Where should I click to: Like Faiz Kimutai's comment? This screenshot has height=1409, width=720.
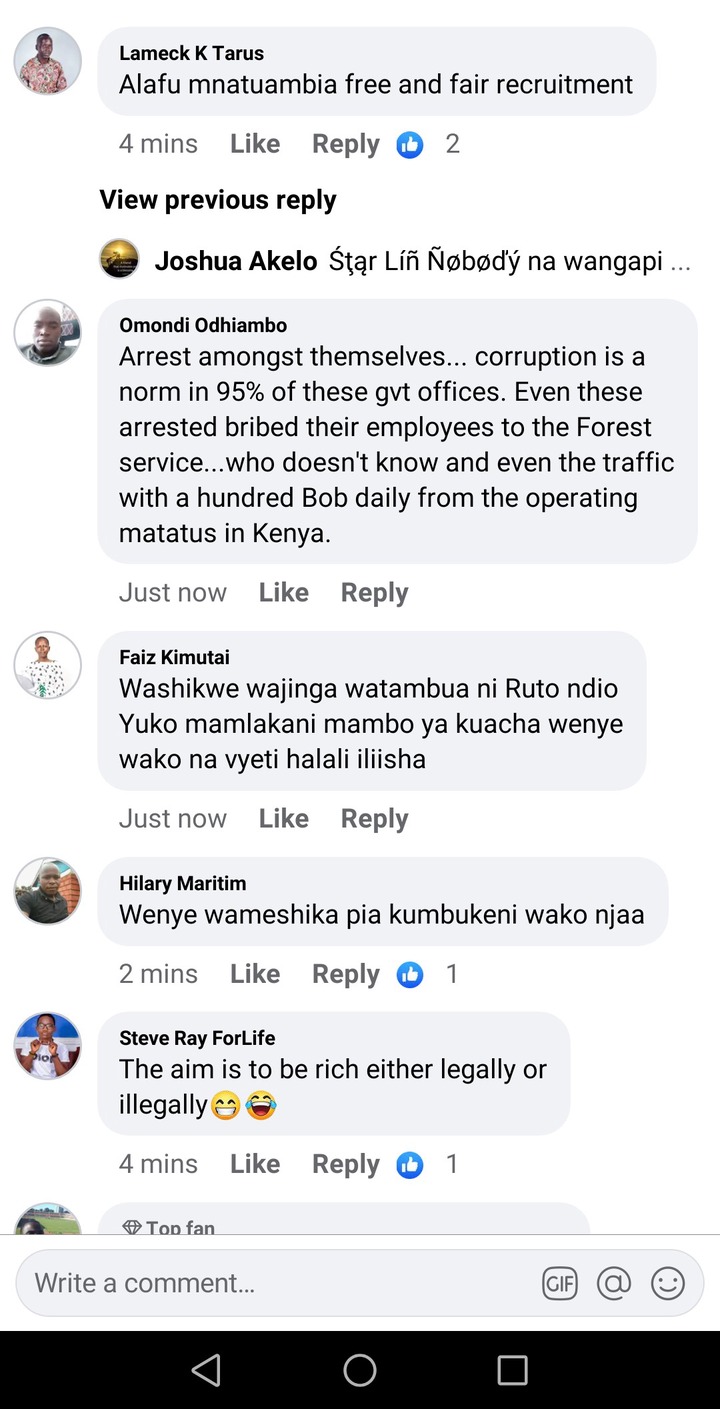pyautogui.click(x=284, y=818)
